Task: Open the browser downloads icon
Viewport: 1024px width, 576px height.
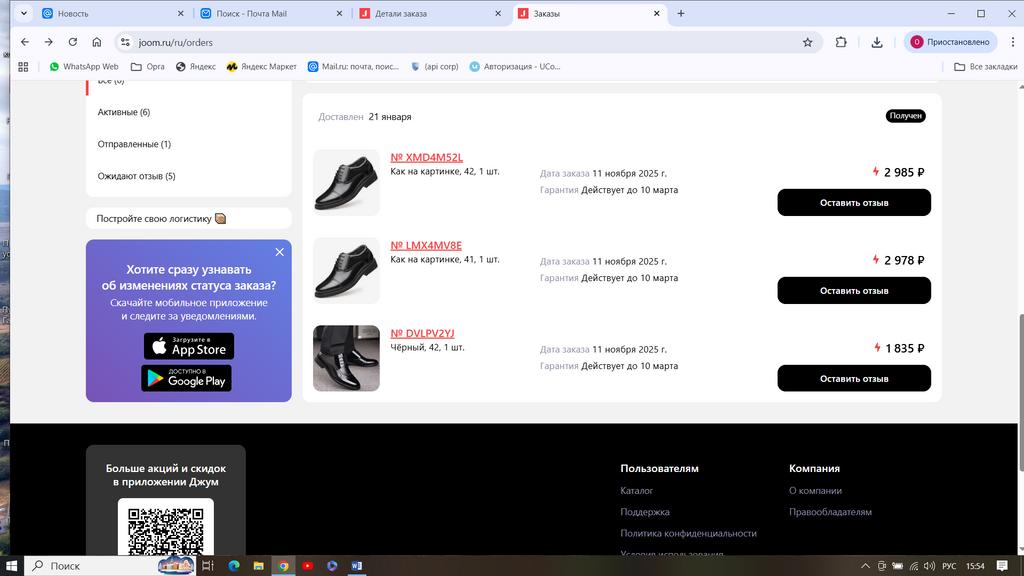Action: tap(877, 42)
